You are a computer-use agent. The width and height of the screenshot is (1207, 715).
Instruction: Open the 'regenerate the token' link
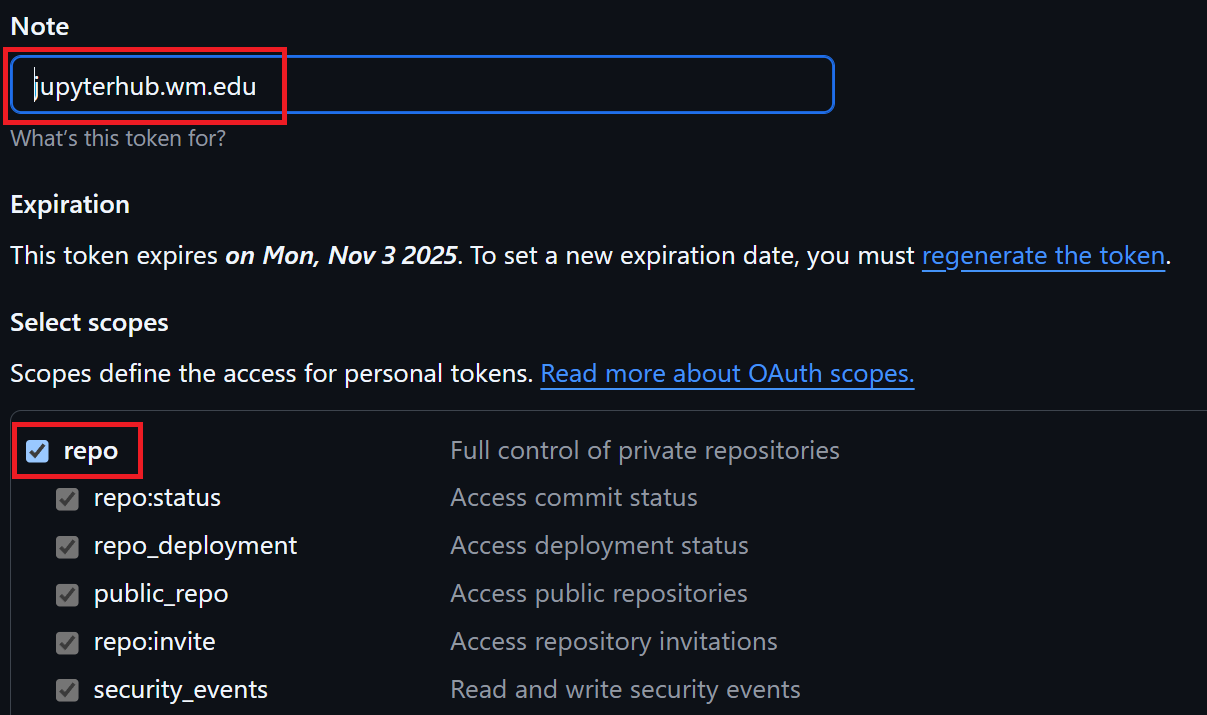(1043, 255)
